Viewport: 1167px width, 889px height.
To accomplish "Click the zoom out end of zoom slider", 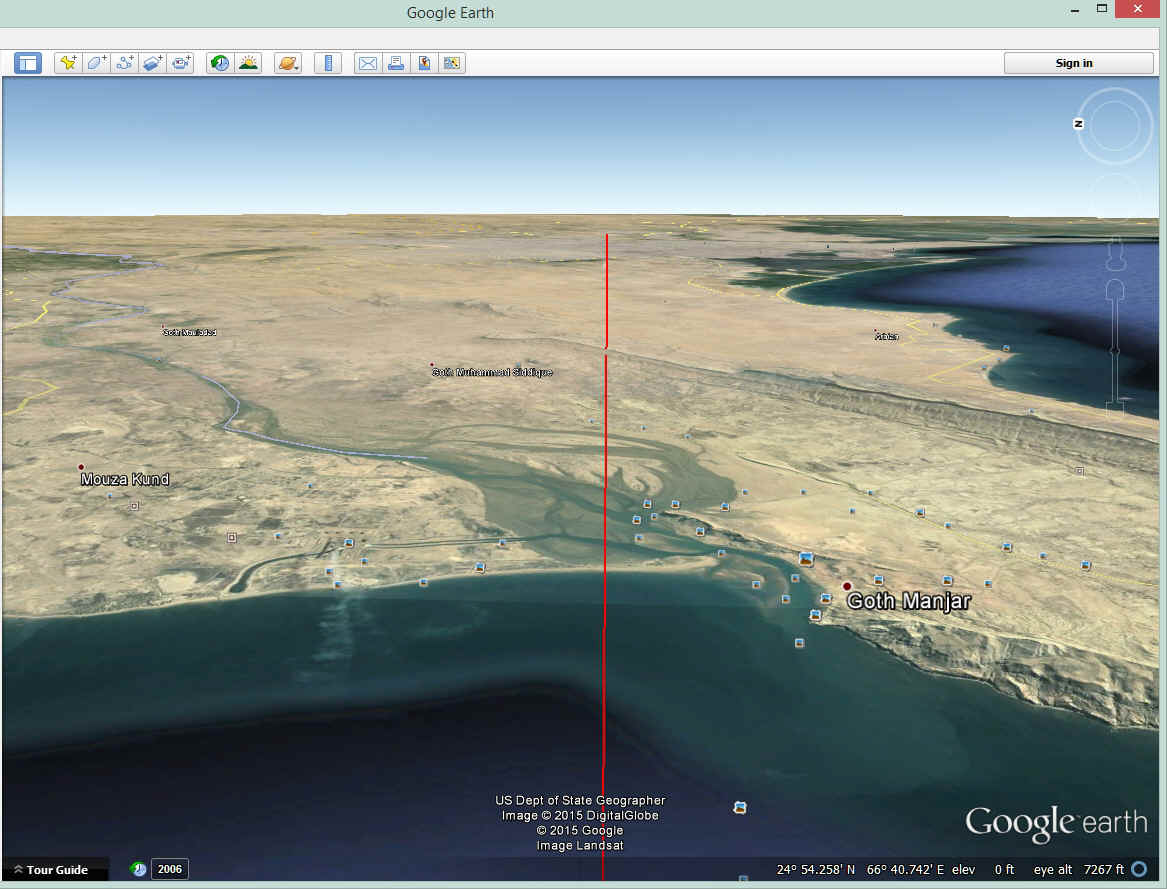I will [1114, 407].
